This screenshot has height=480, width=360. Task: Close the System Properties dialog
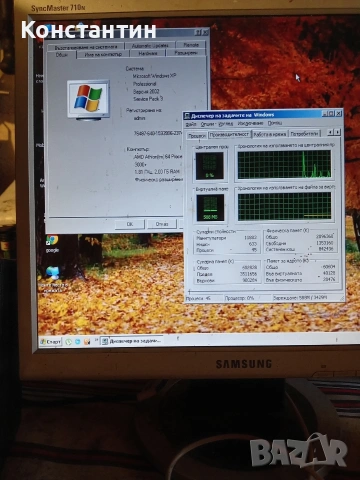tap(205, 32)
